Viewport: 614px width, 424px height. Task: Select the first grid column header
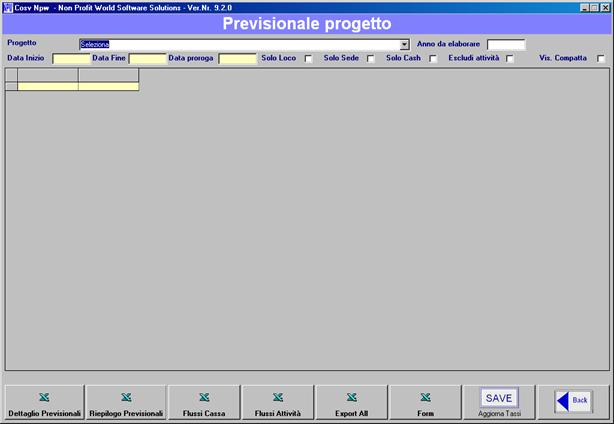tap(48, 75)
